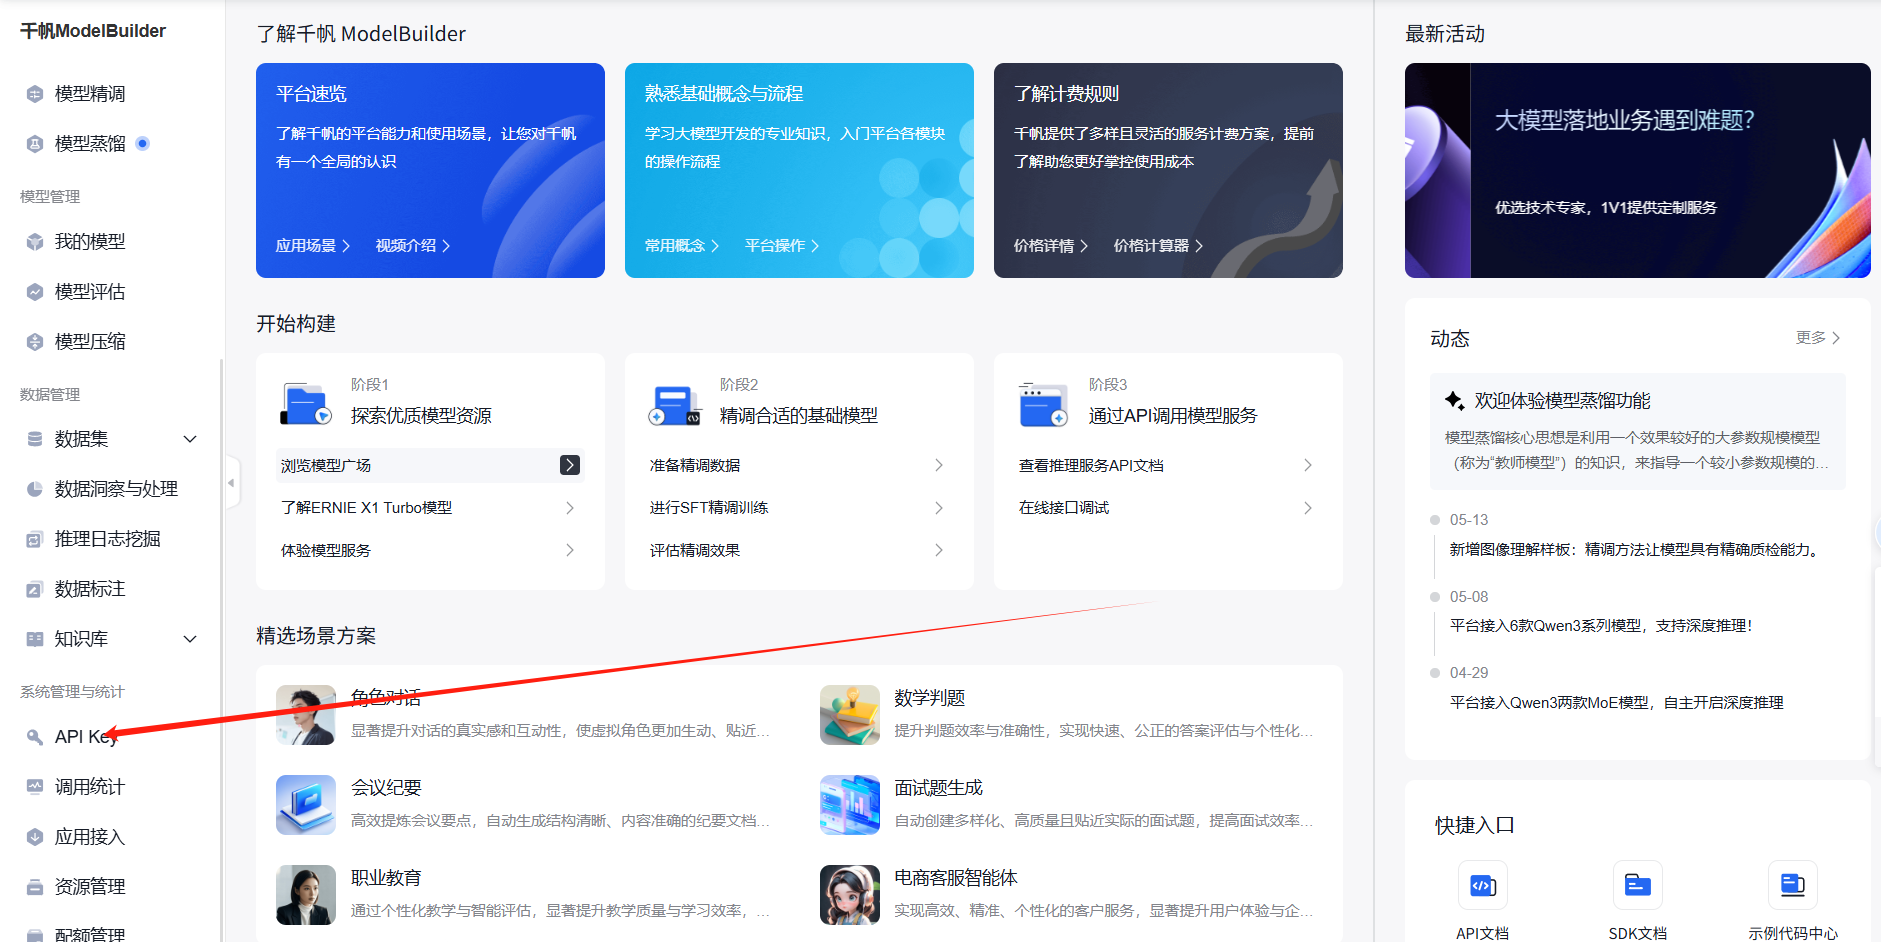Open 在线接口调试 entry
Image resolution: width=1881 pixels, height=942 pixels.
[x=1064, y=508]
